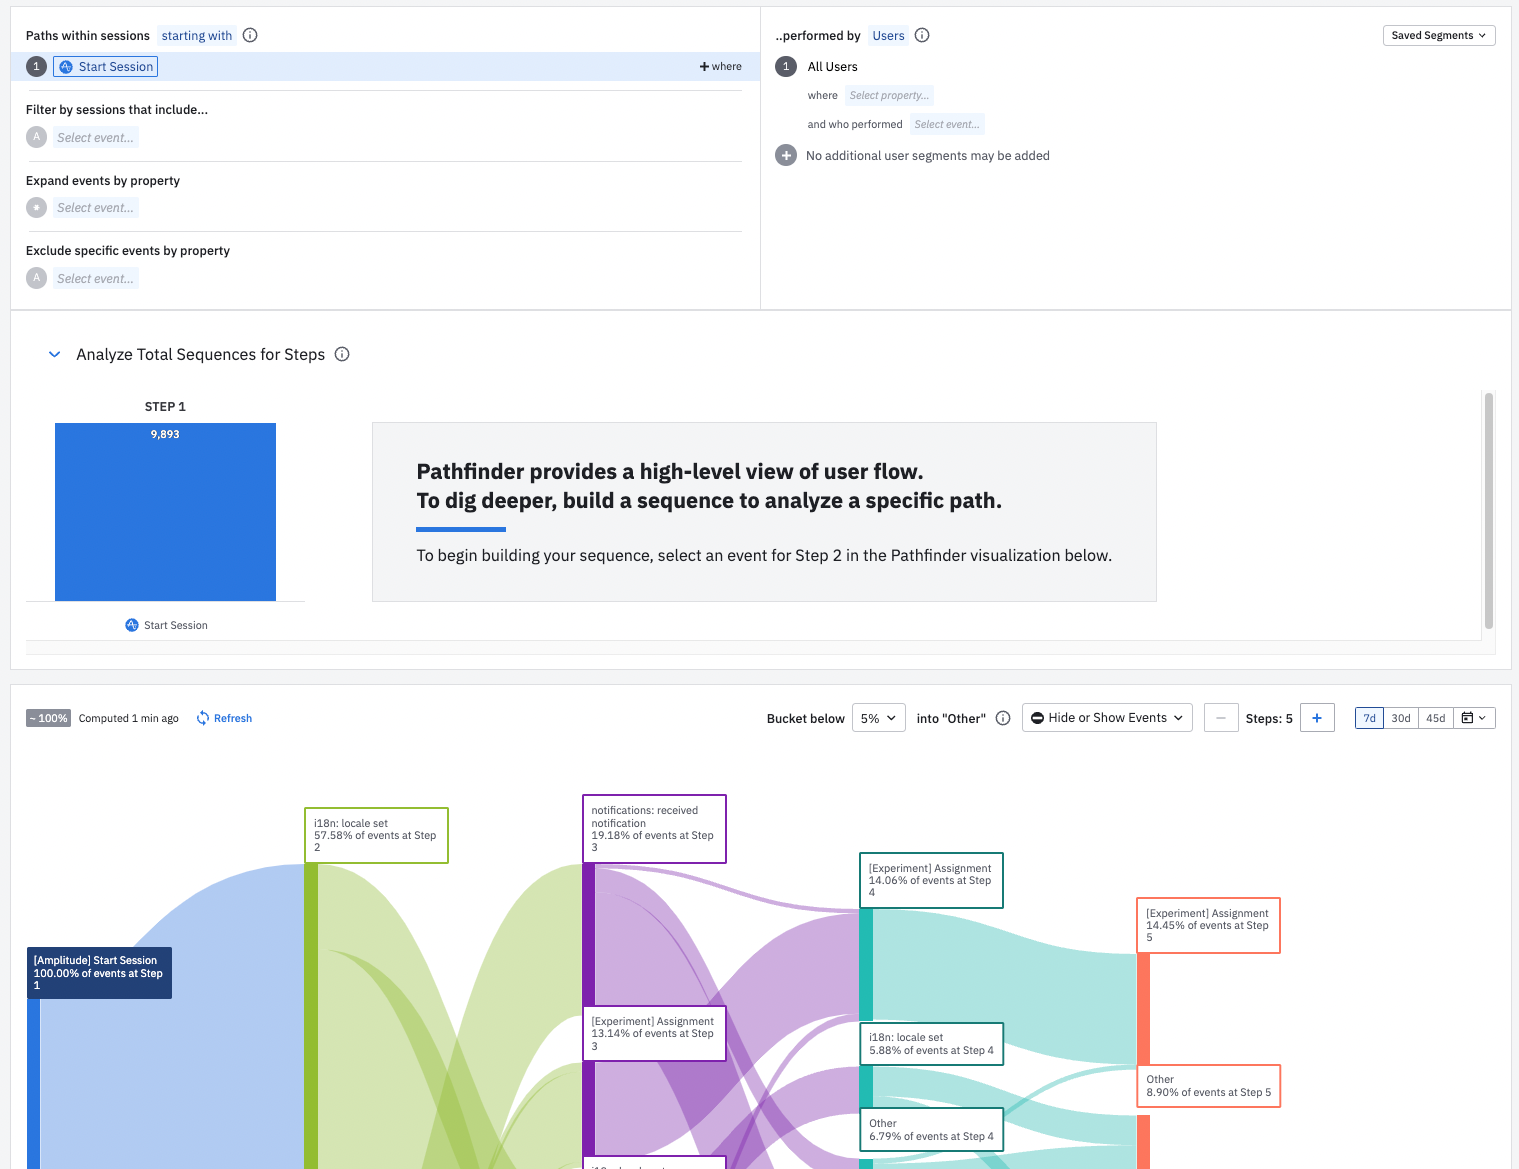This screenshot has height=1169, width=1519.
Task: Open Hide or Show Events dropdown
Action: click(1107, 718)
